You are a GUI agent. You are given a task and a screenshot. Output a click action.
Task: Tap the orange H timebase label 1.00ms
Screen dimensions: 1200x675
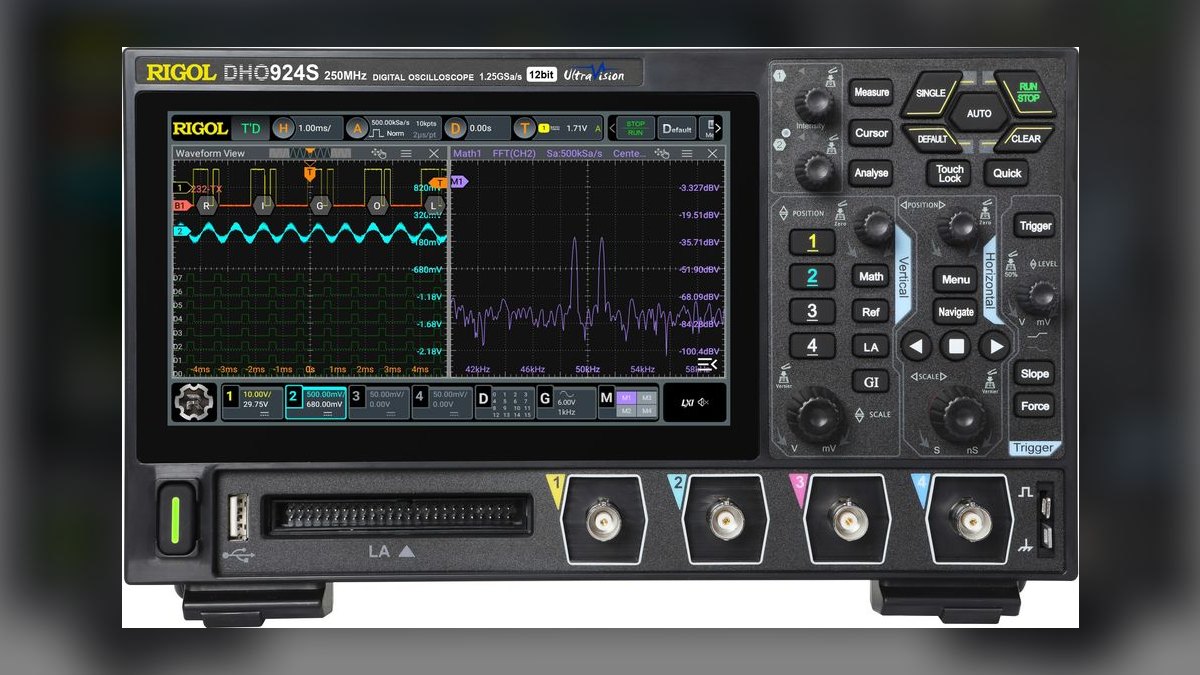click(308, 128)
